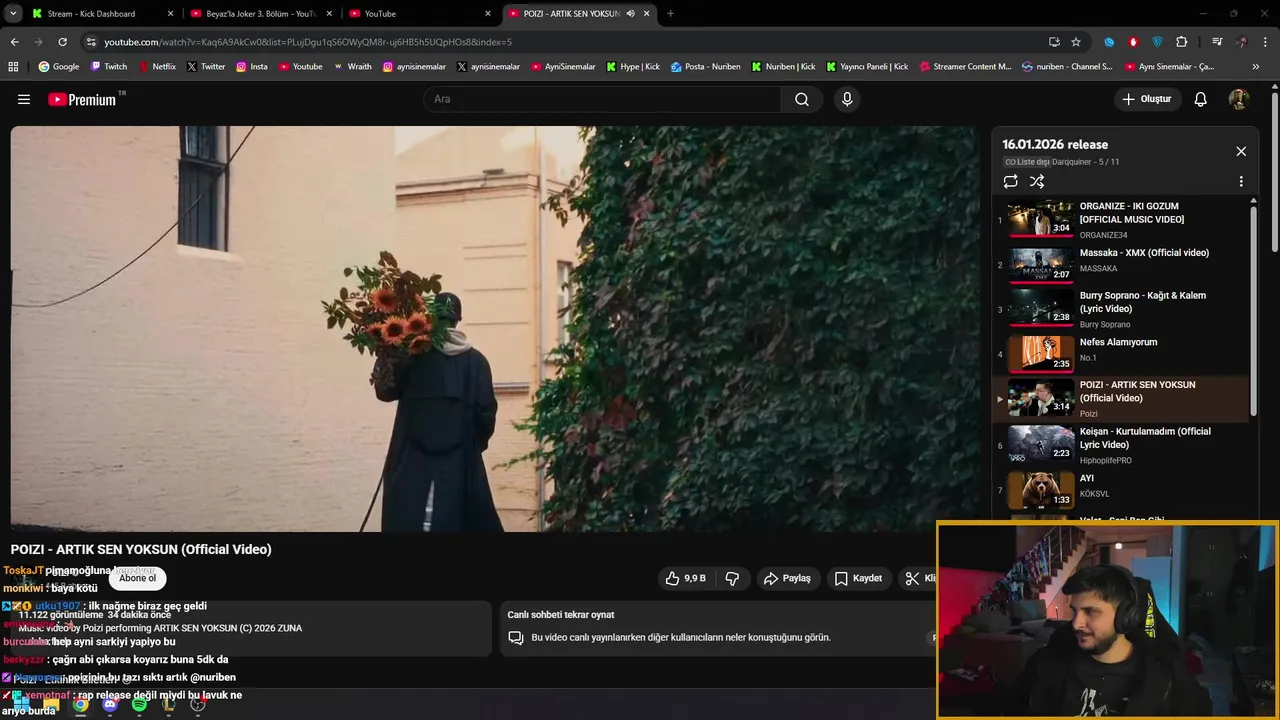Open Posta - Nuriben bookmark
This screenshot has height=720, width=1280.
(x=706, y=67)
